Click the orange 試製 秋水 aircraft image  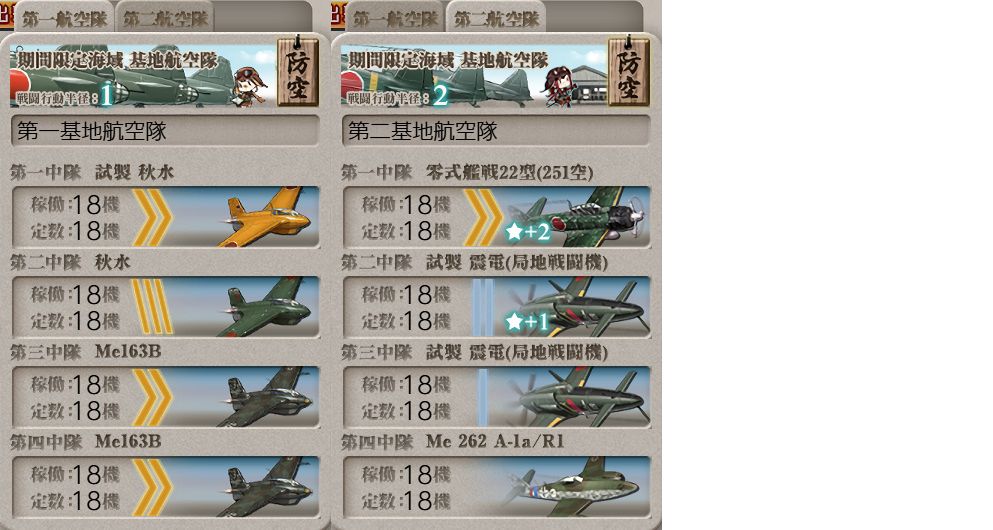point(266,217)
